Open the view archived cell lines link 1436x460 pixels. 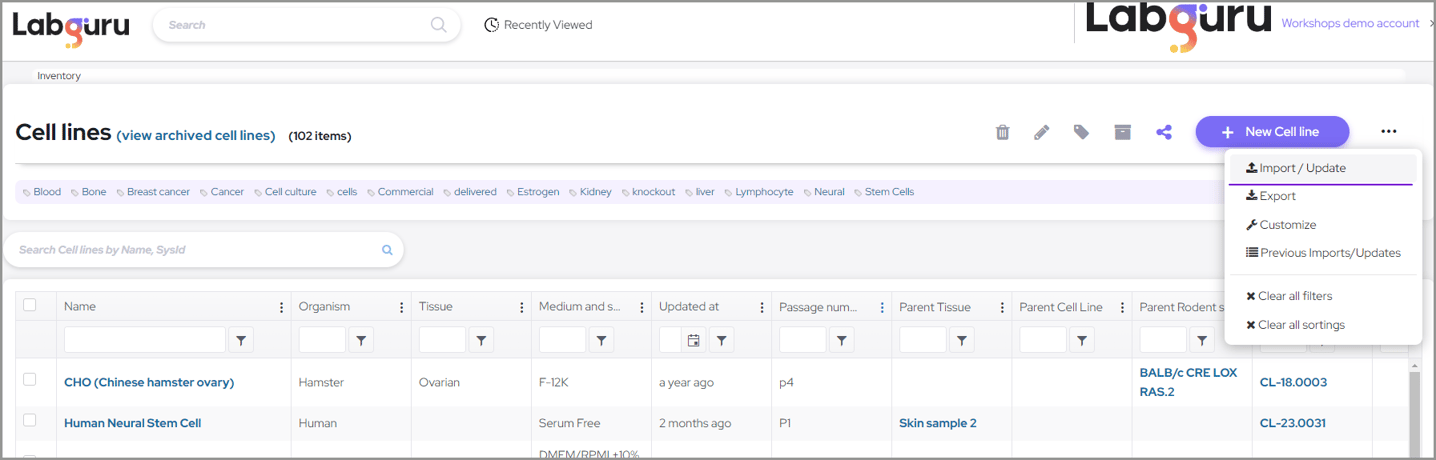196,136
